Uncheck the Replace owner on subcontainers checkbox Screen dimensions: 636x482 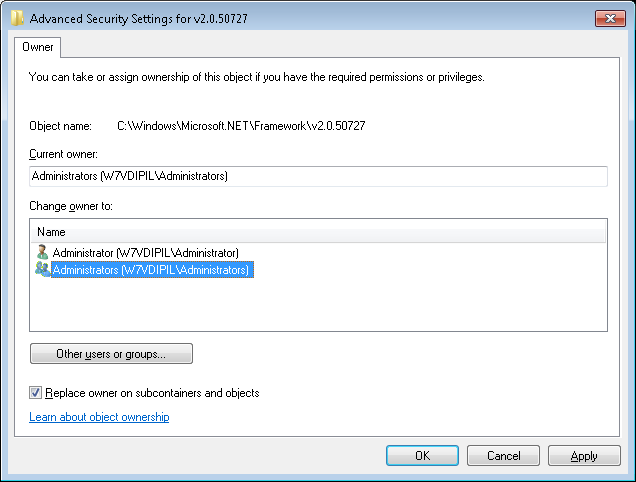tap(37, 393)
